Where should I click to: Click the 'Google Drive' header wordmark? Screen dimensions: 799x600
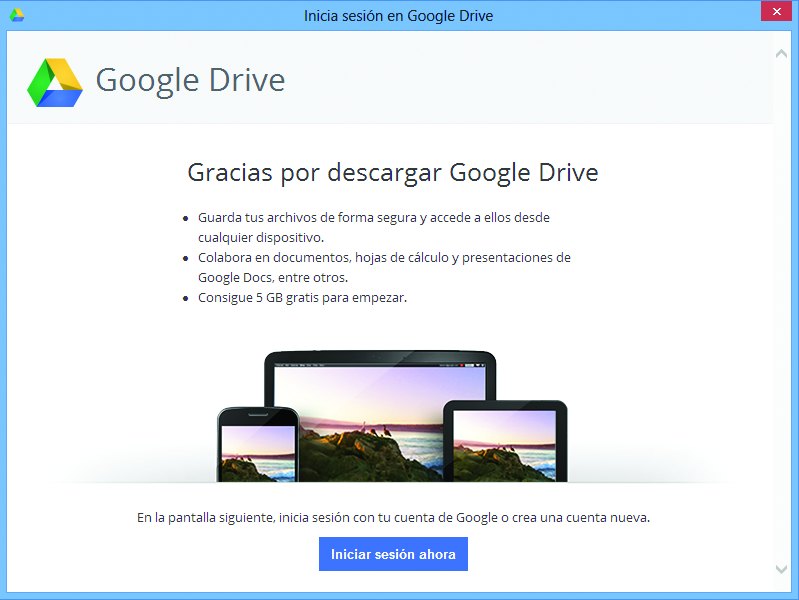[x=190, y=81]
